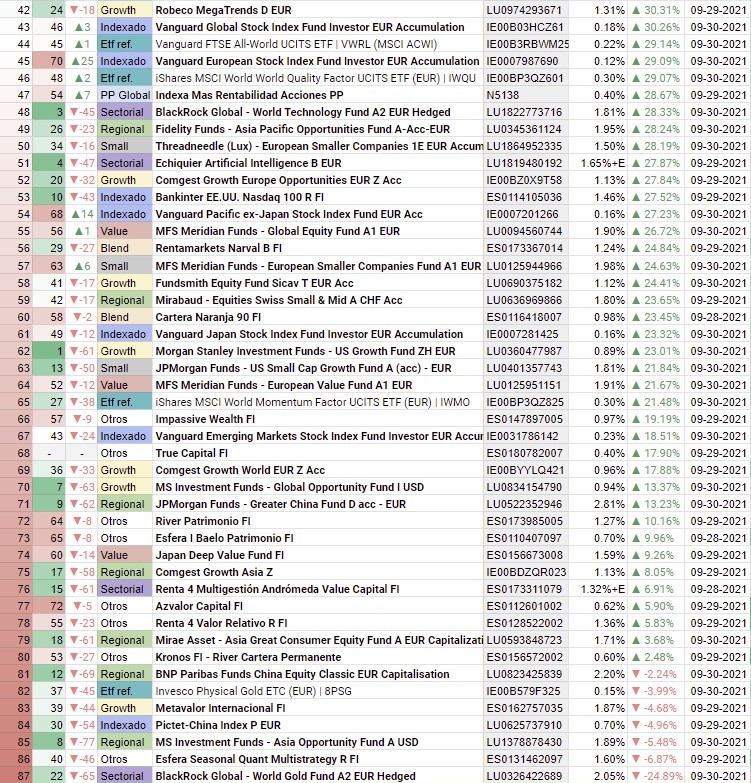Select MFS Meridian European Value Fund A1 EUR
751x783 pixels.
click(284, 385)
